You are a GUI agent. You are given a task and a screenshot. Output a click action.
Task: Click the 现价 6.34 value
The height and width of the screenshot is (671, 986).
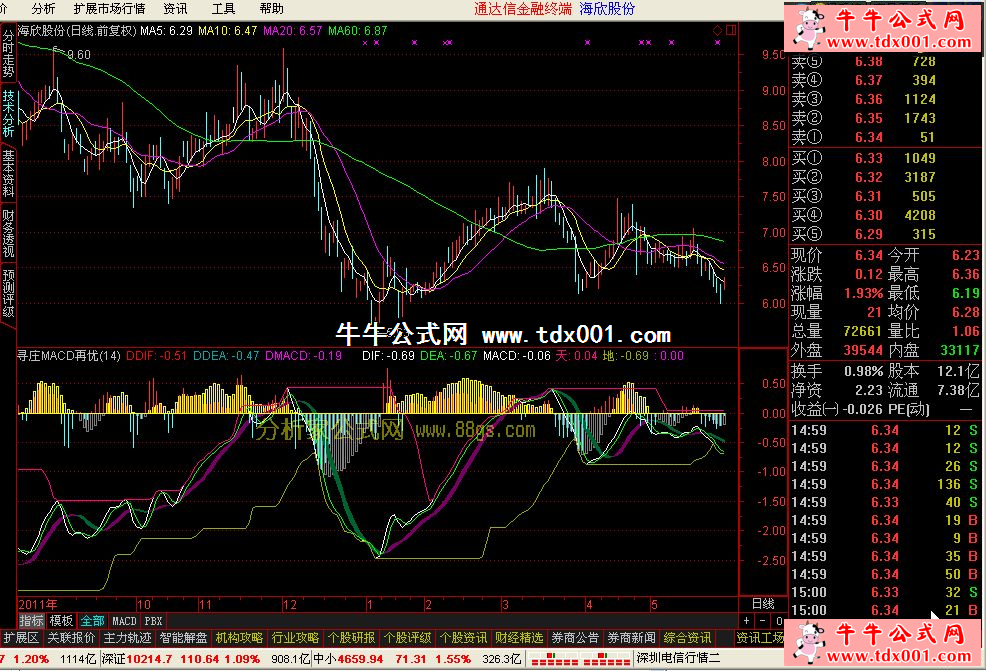click(x=868, y=255)
